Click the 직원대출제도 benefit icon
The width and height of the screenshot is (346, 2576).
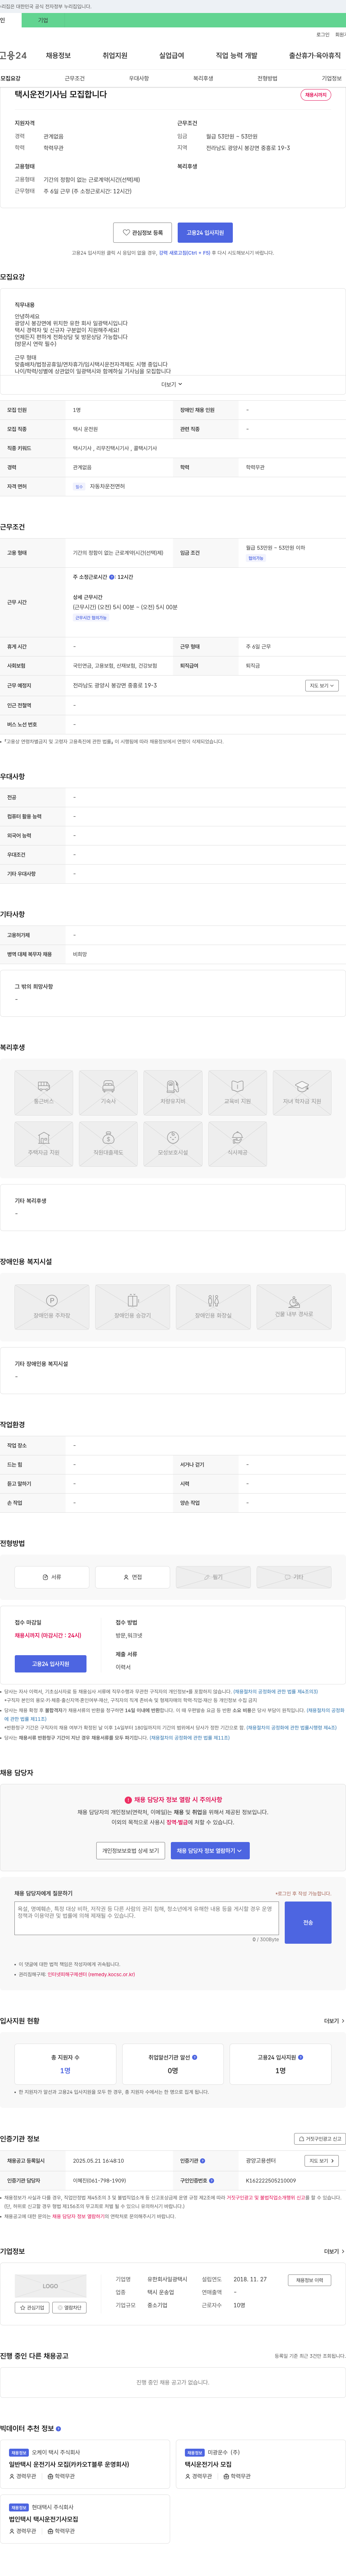click(x=108, y=1144)
